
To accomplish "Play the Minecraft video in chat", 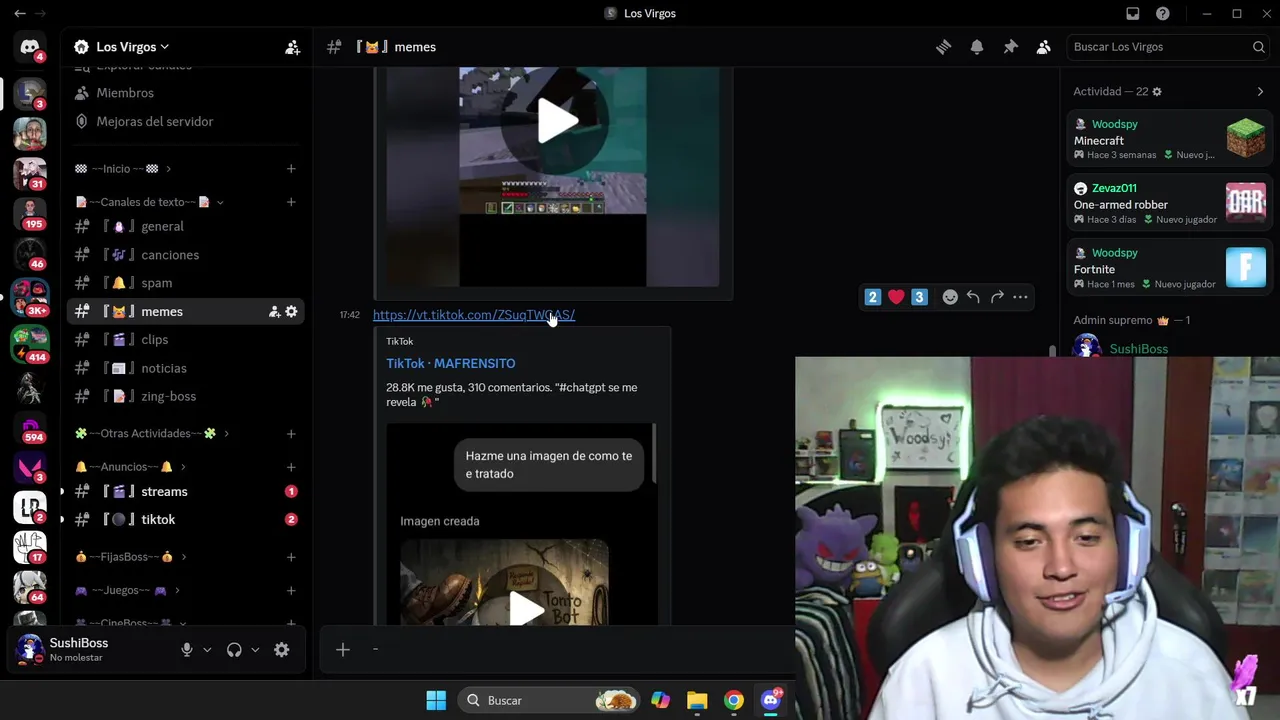I will pos(557,122).
